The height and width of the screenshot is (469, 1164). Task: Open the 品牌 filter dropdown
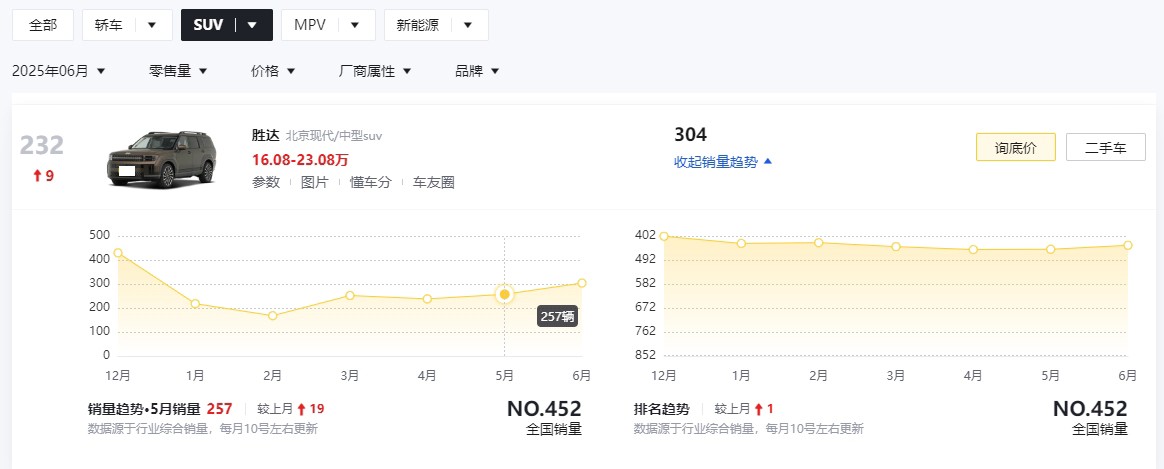(477, 71)
